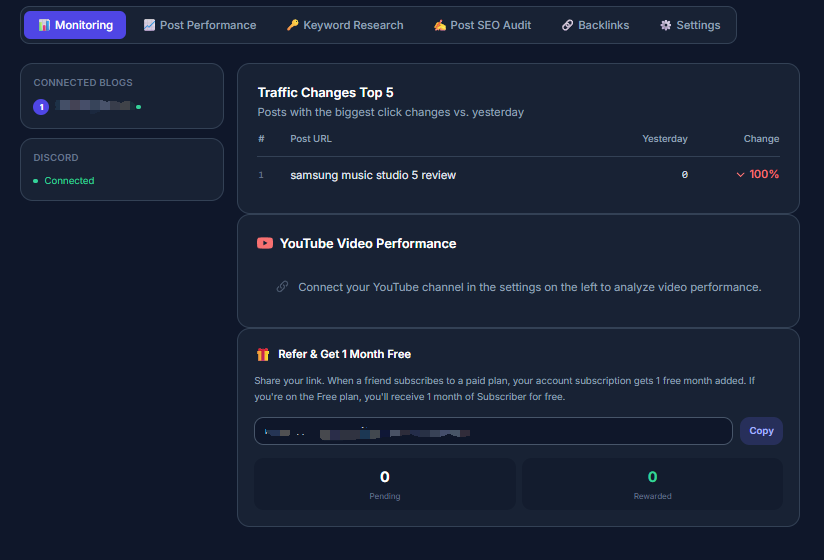Click the red down arrow beside 100%
824x560 pixels.
pyautogui.click(x=740, y=174)
